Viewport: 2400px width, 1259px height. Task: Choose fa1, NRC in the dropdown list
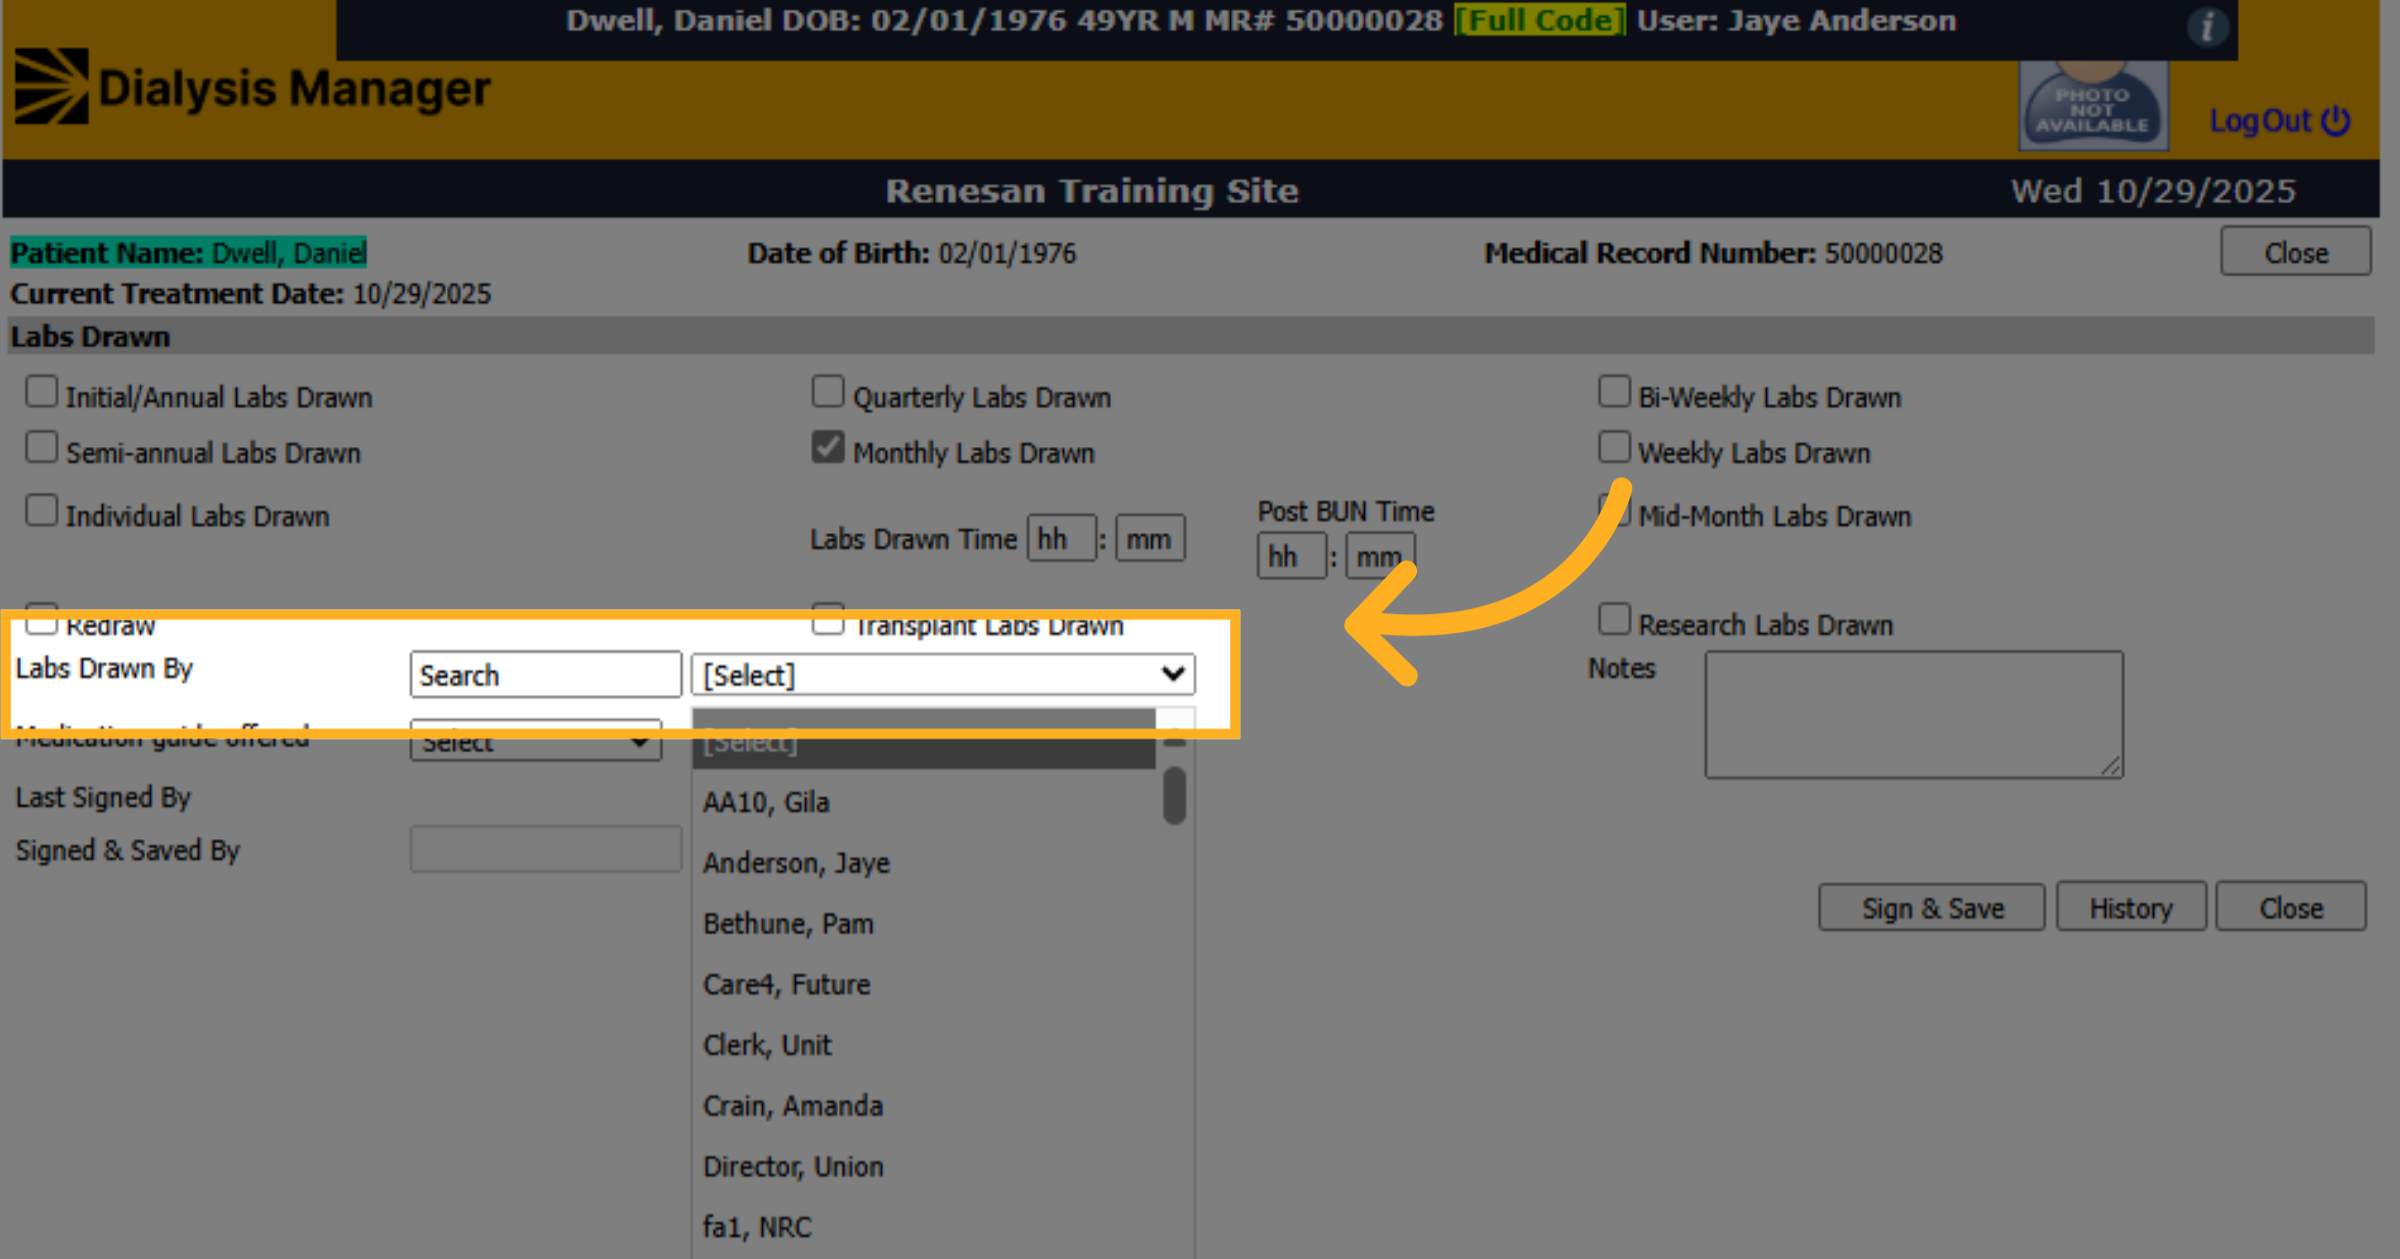point(924,1227)
